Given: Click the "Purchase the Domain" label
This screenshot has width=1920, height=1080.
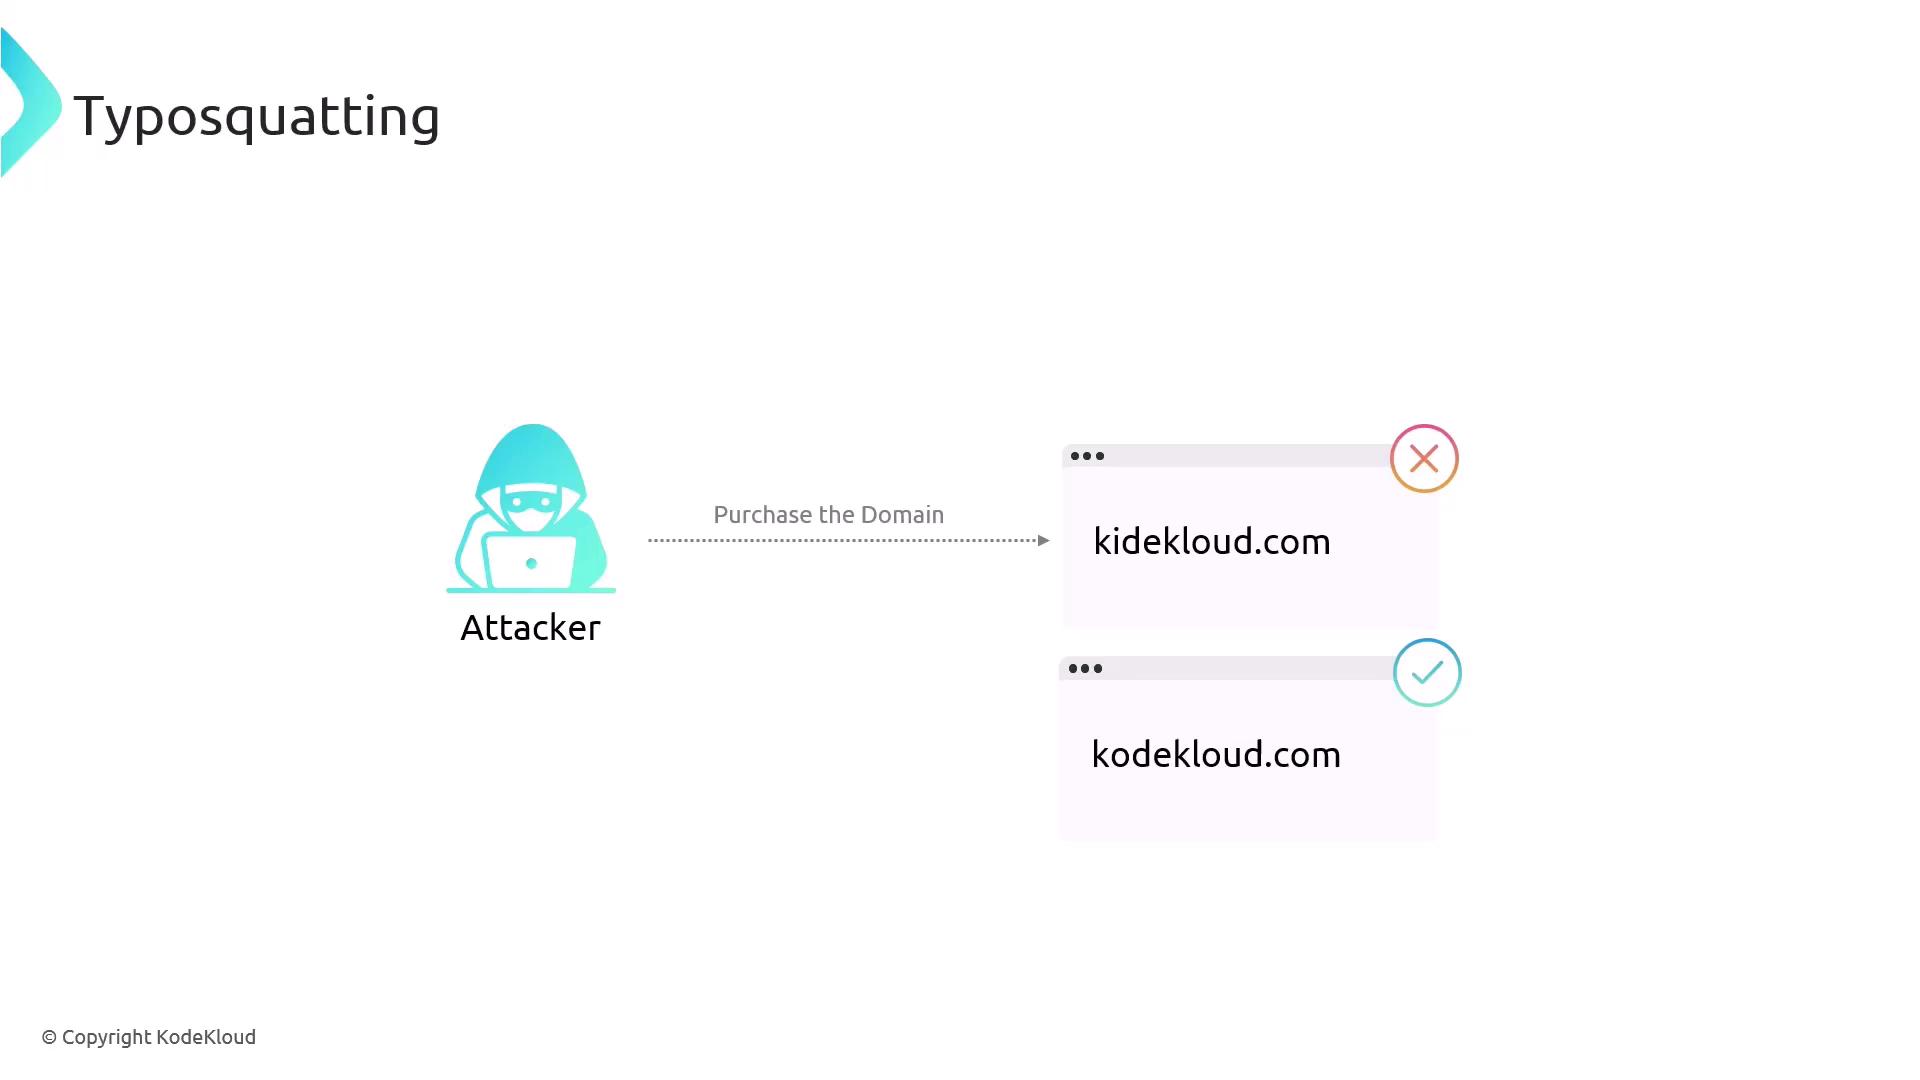Looking at the screenshot, I should (x=828, y=515).
